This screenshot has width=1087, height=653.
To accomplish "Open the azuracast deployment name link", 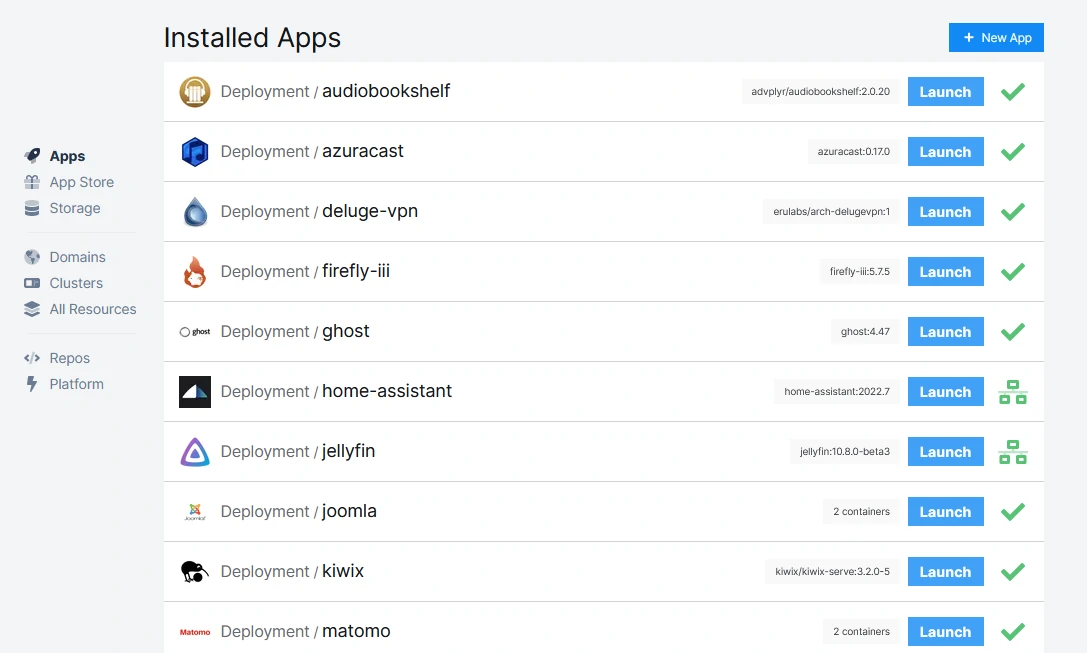I will (363, 151).
